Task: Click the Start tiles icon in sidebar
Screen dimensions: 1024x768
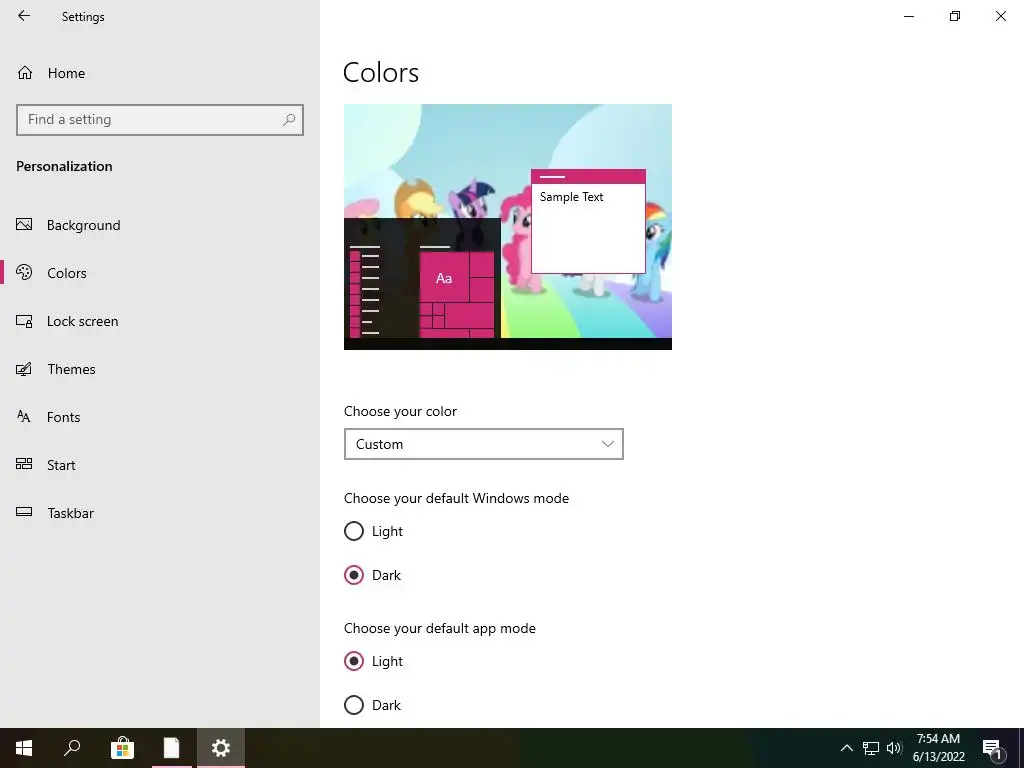Action: coord(24,464)
